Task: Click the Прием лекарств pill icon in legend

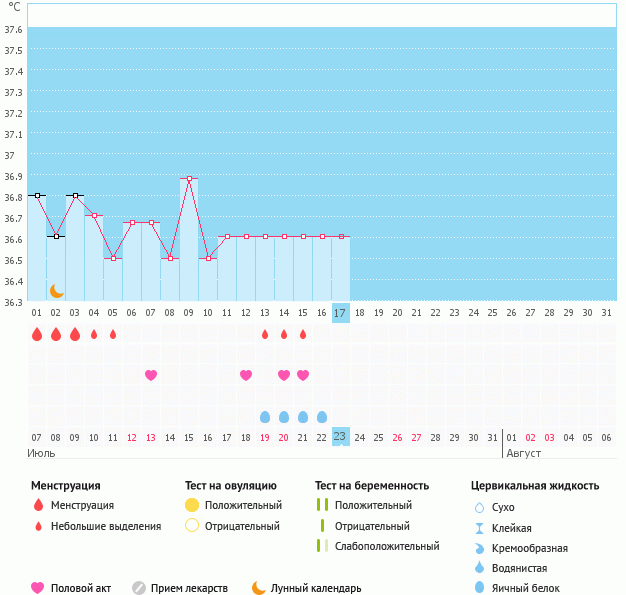Action: pyautogui.click(x=139, y=588)
